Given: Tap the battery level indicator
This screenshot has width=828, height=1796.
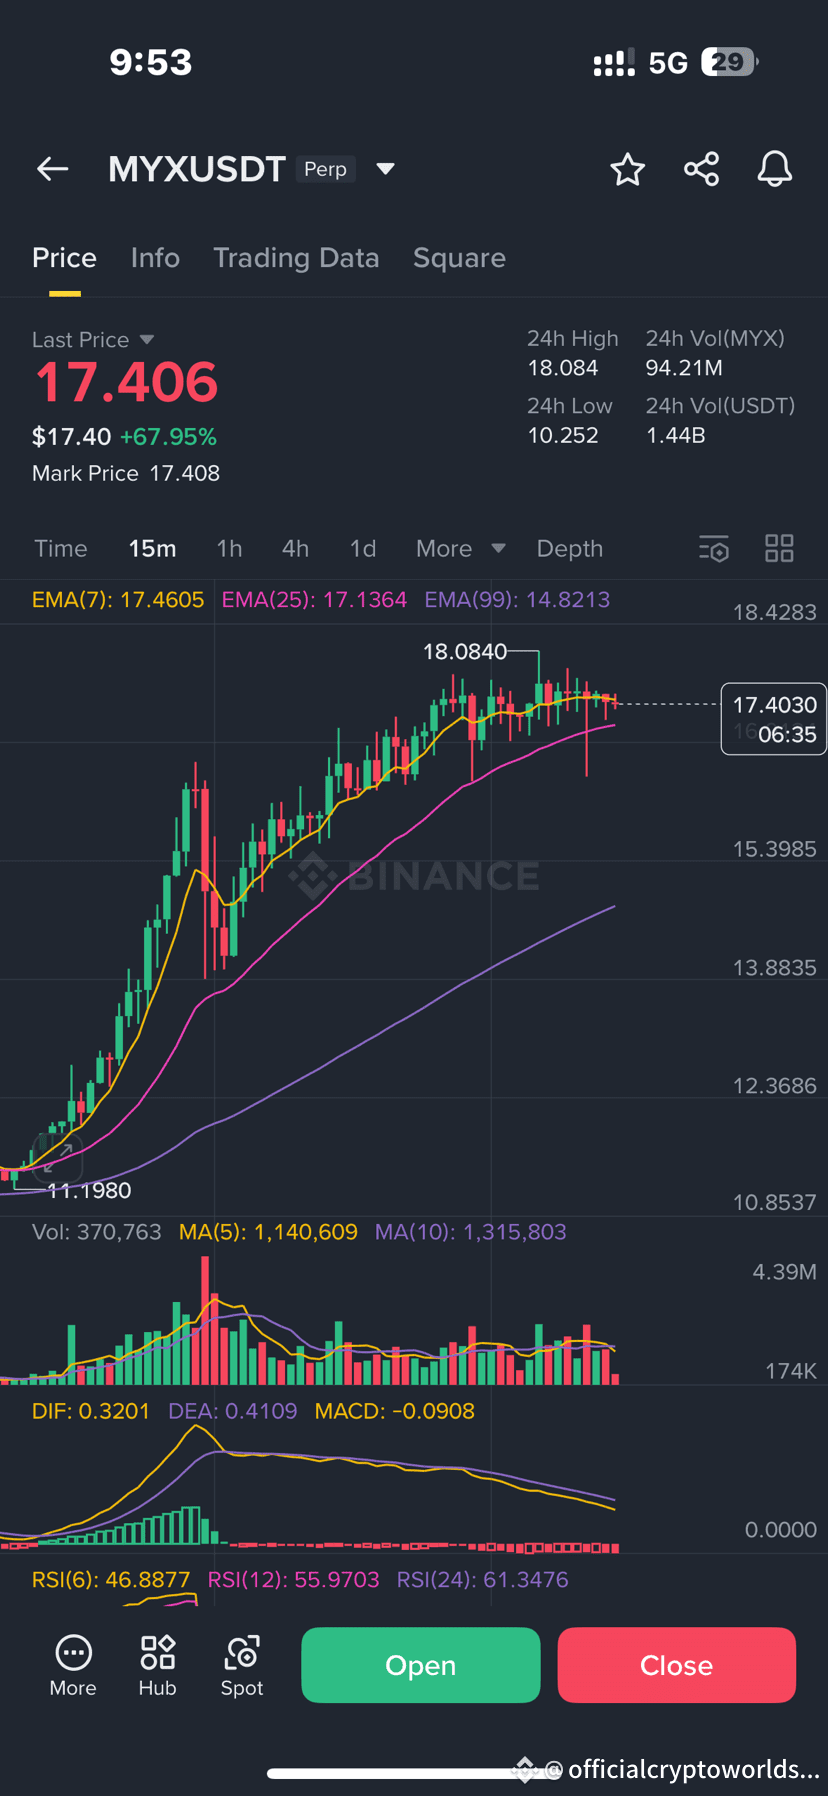Looking at the screenshot, I should tap(730, 63).
